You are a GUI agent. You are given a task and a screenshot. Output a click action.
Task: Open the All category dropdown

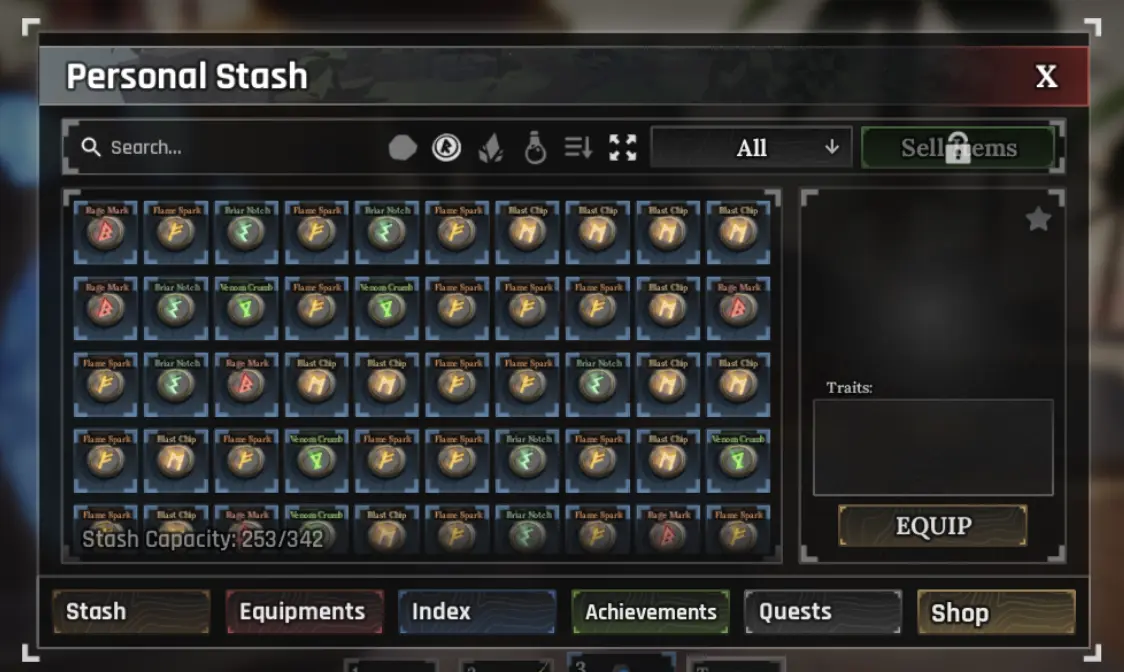[x=751, y=148]
